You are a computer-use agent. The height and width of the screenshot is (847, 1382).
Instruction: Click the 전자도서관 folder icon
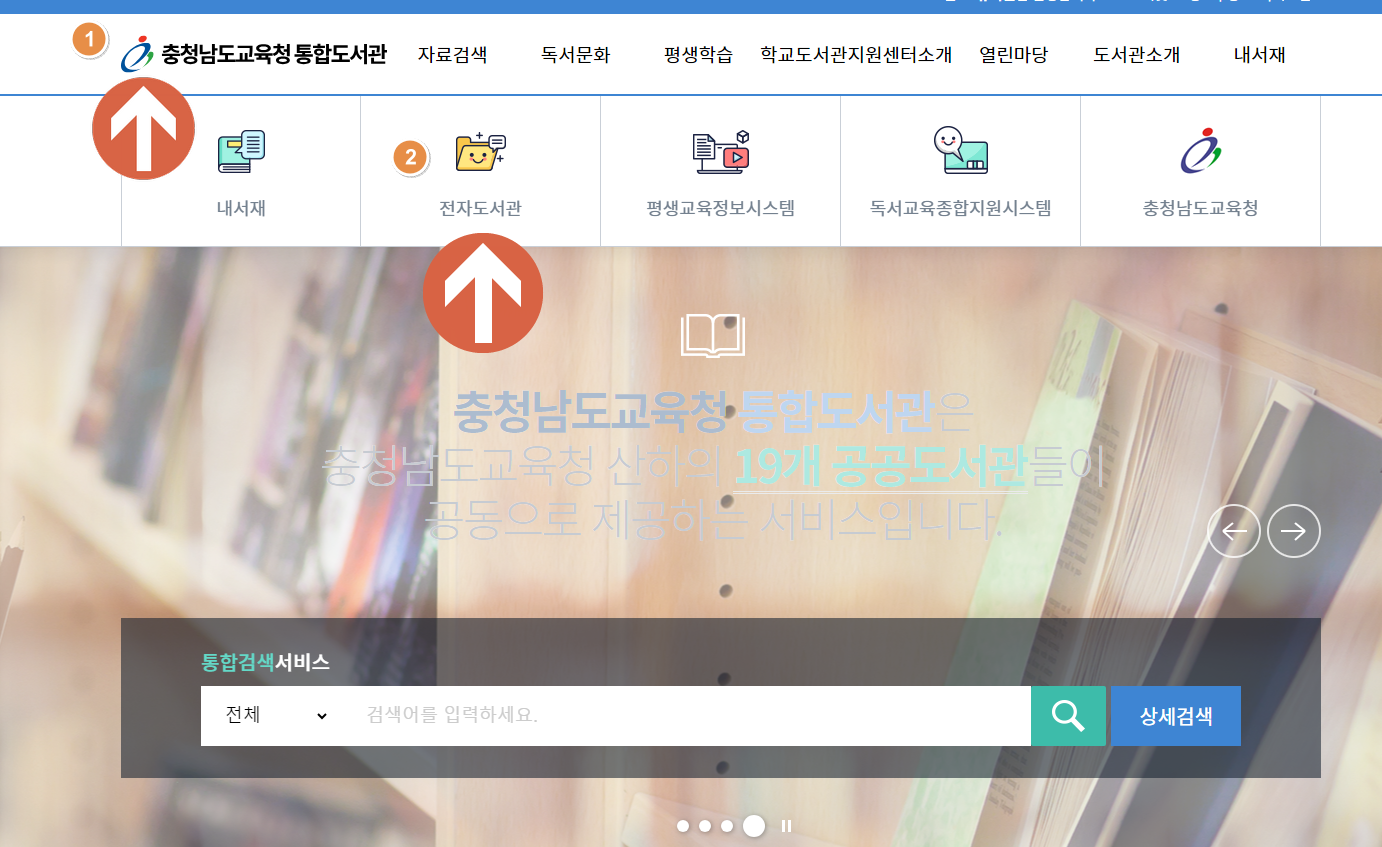click(x=481, y=151)
